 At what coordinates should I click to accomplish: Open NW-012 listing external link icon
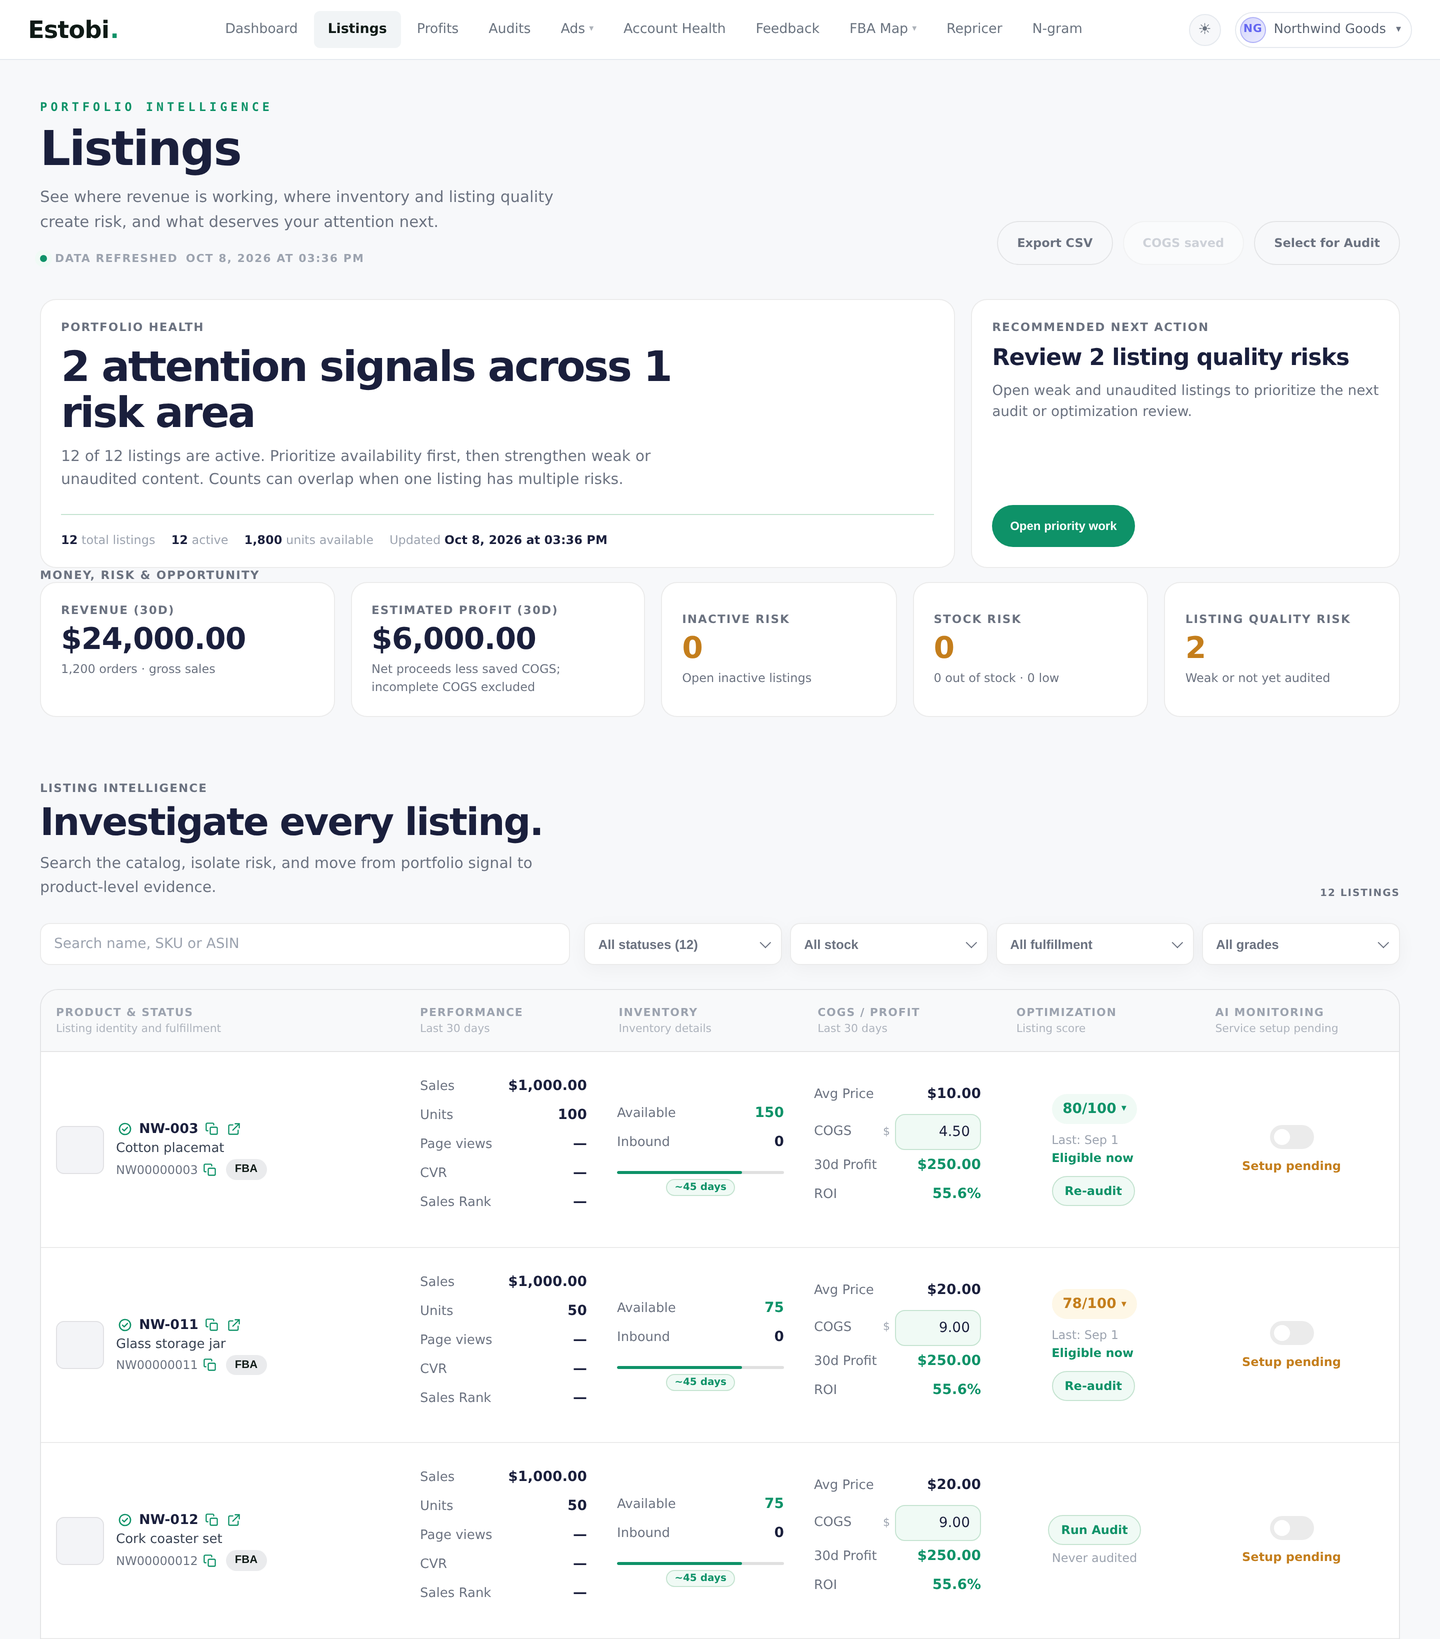[234, 1520]
